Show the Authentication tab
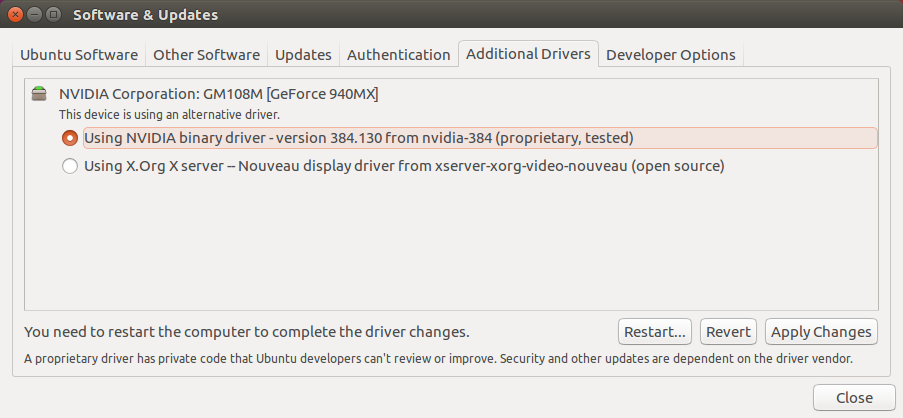 point(399,55)
